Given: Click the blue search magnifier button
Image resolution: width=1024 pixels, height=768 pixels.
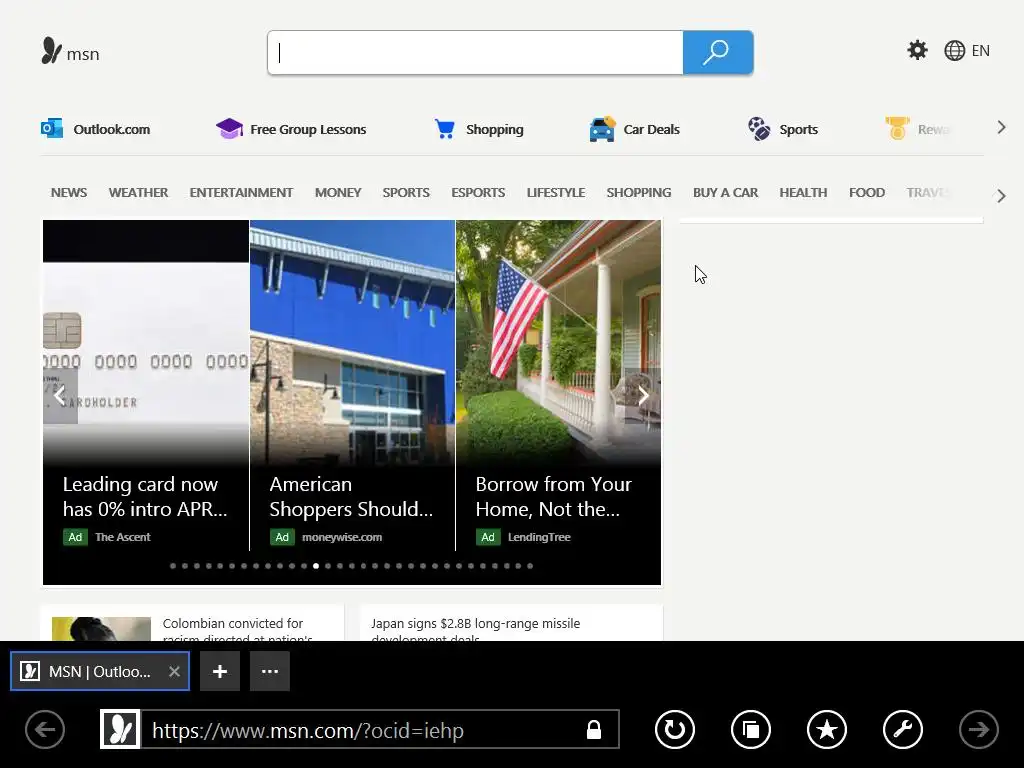Looking at the screenshot, I should tap(718, 52).
